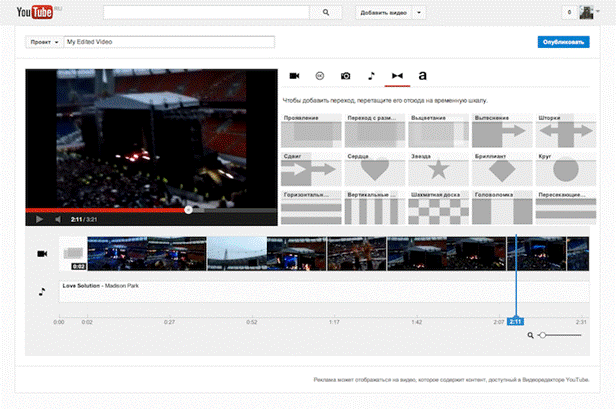Click the timeline zoom magnifier icon

click(530, 335)
